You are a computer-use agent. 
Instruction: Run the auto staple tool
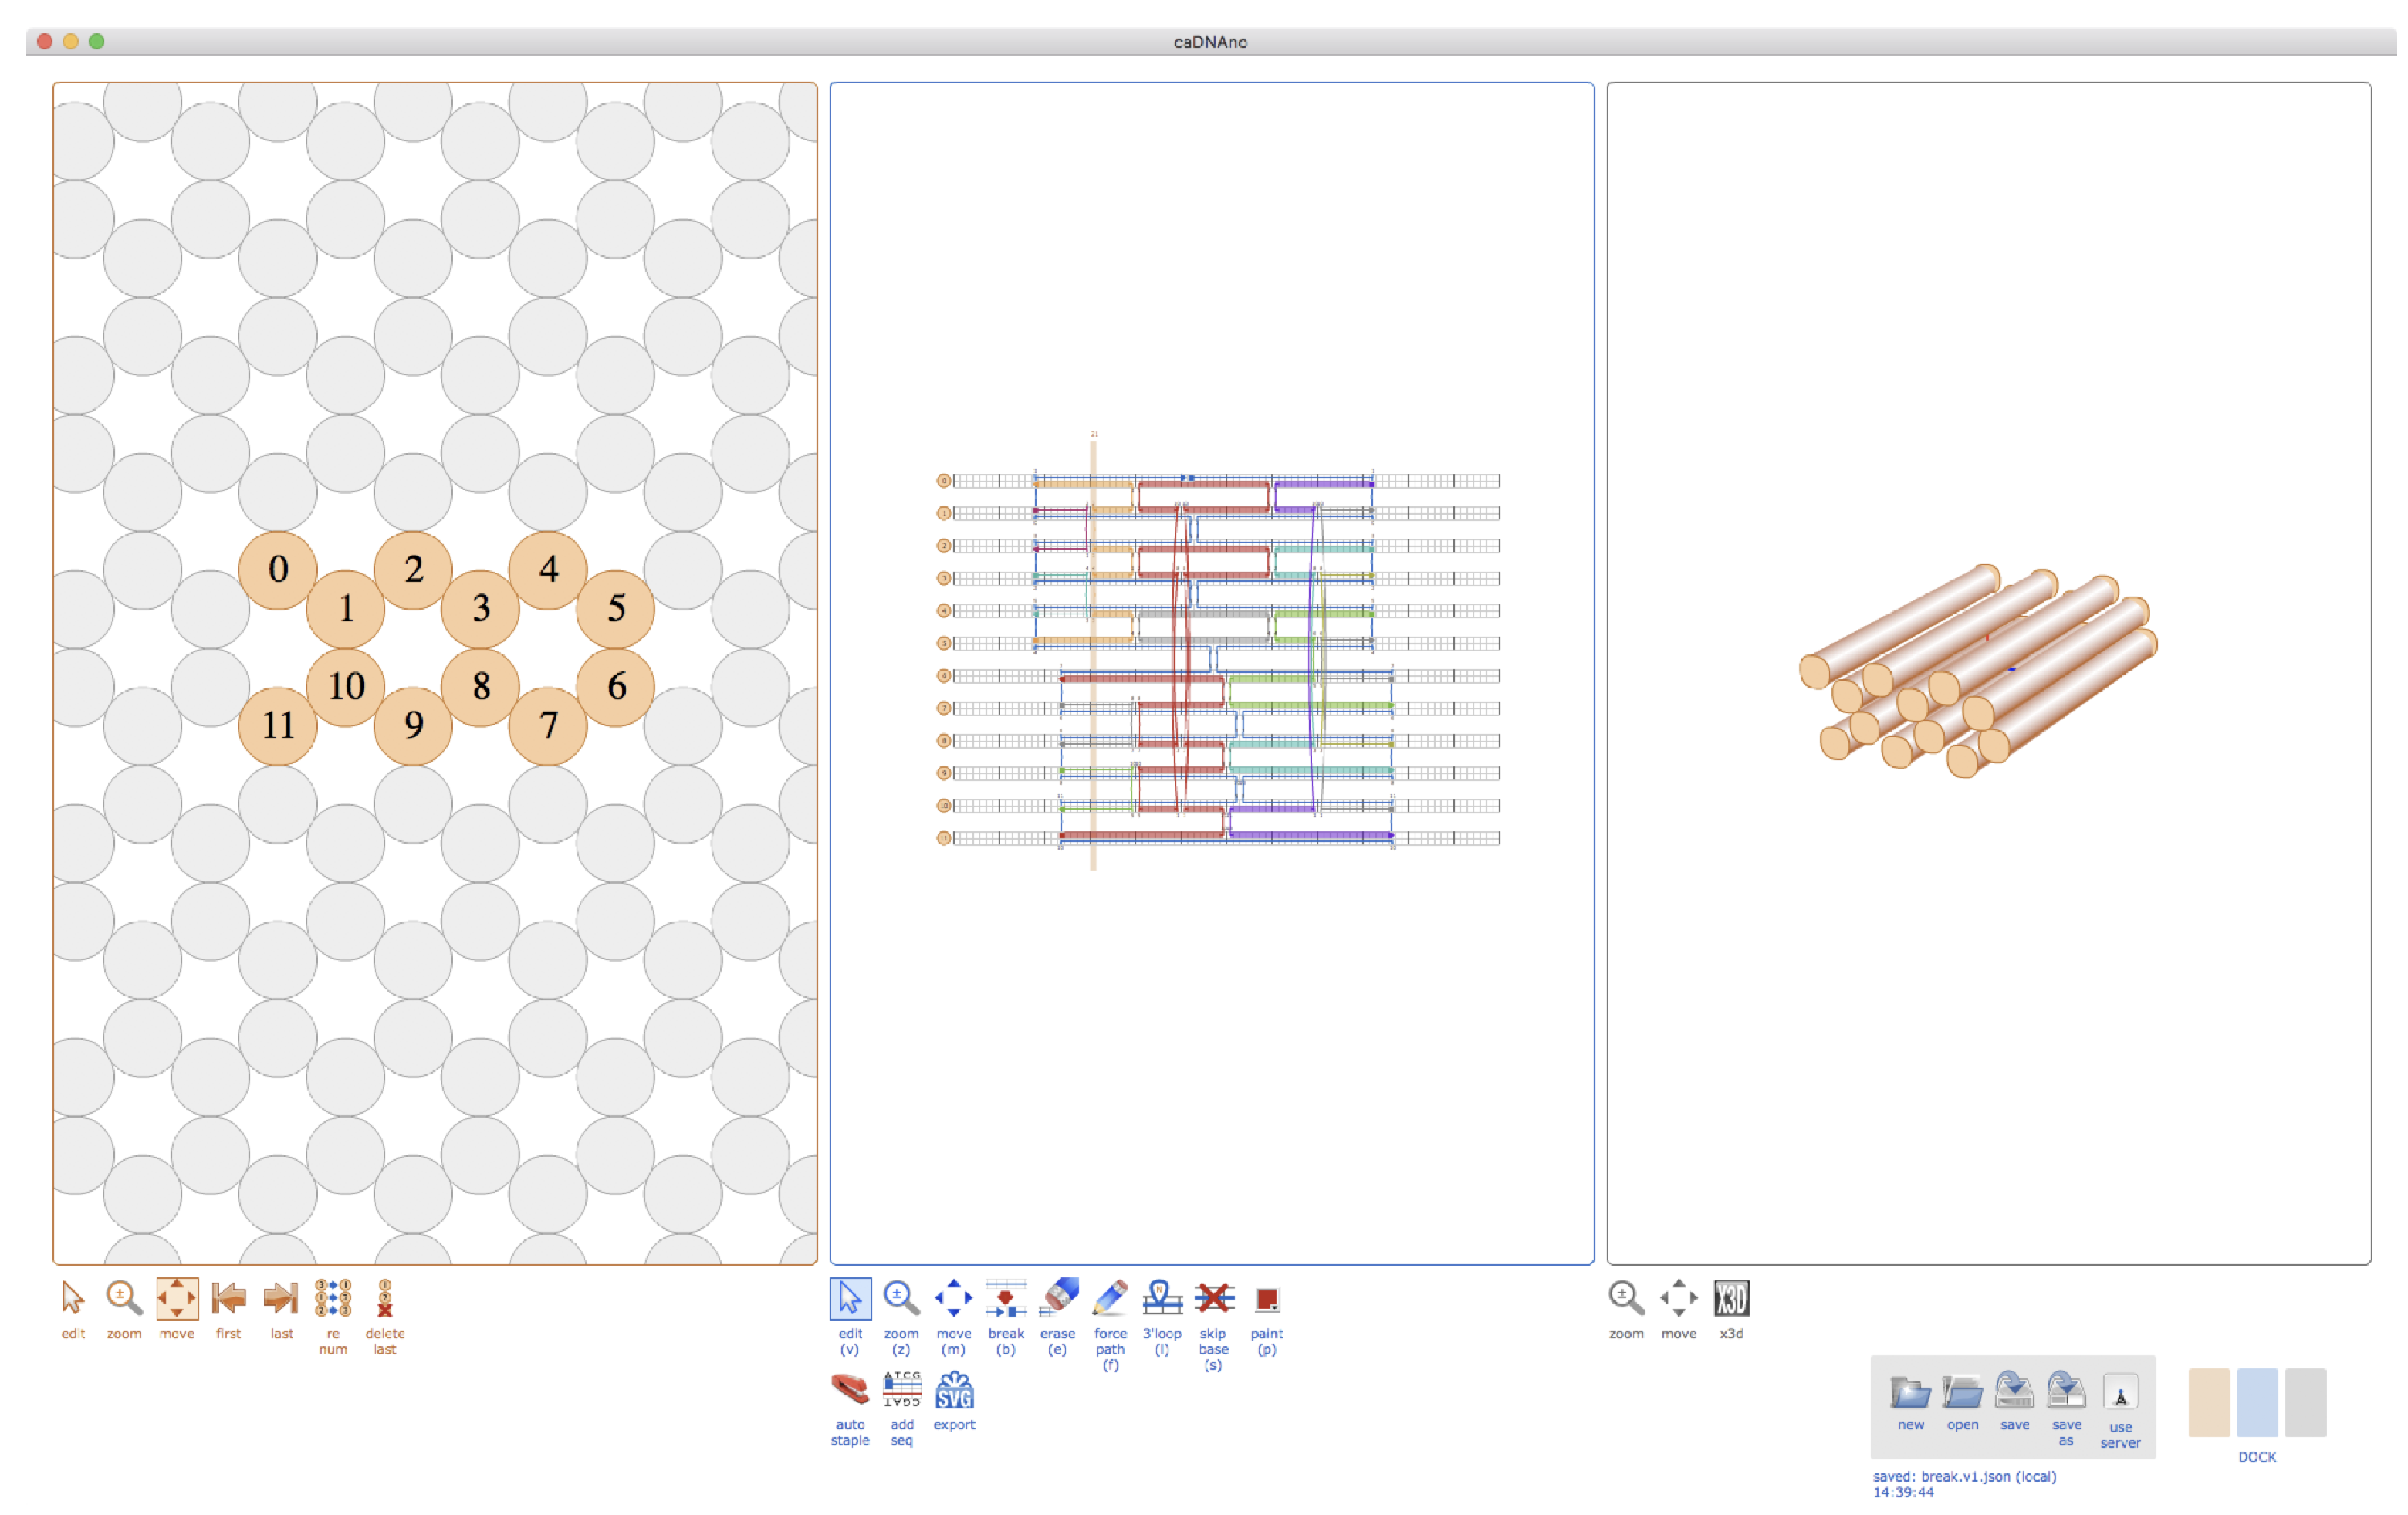click(x=850, y=1389)
